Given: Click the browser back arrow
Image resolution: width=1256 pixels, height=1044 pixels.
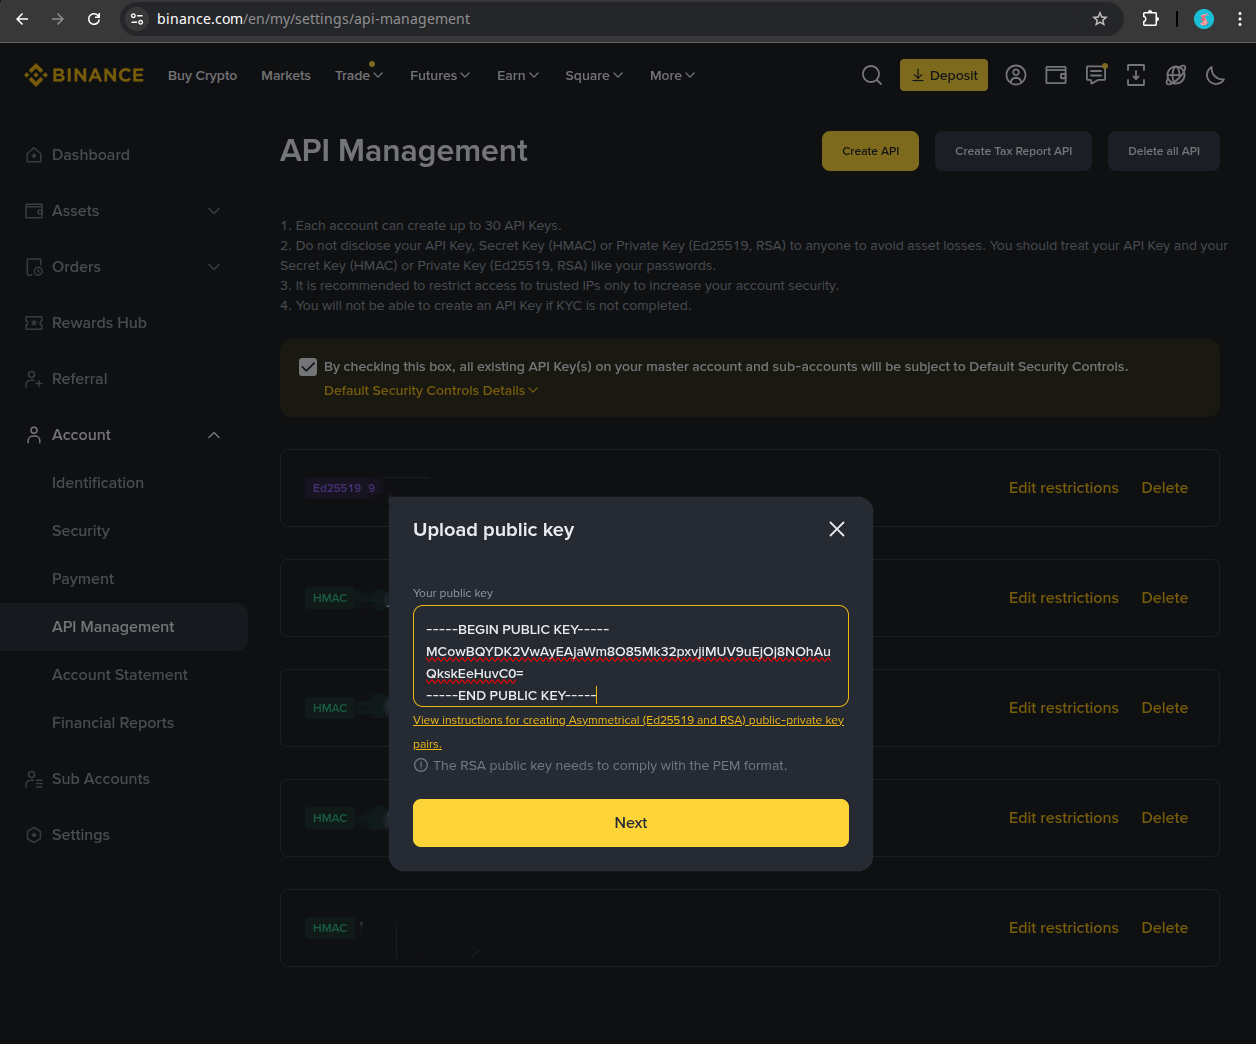Looking at the screenshot, I should [22, 19].
